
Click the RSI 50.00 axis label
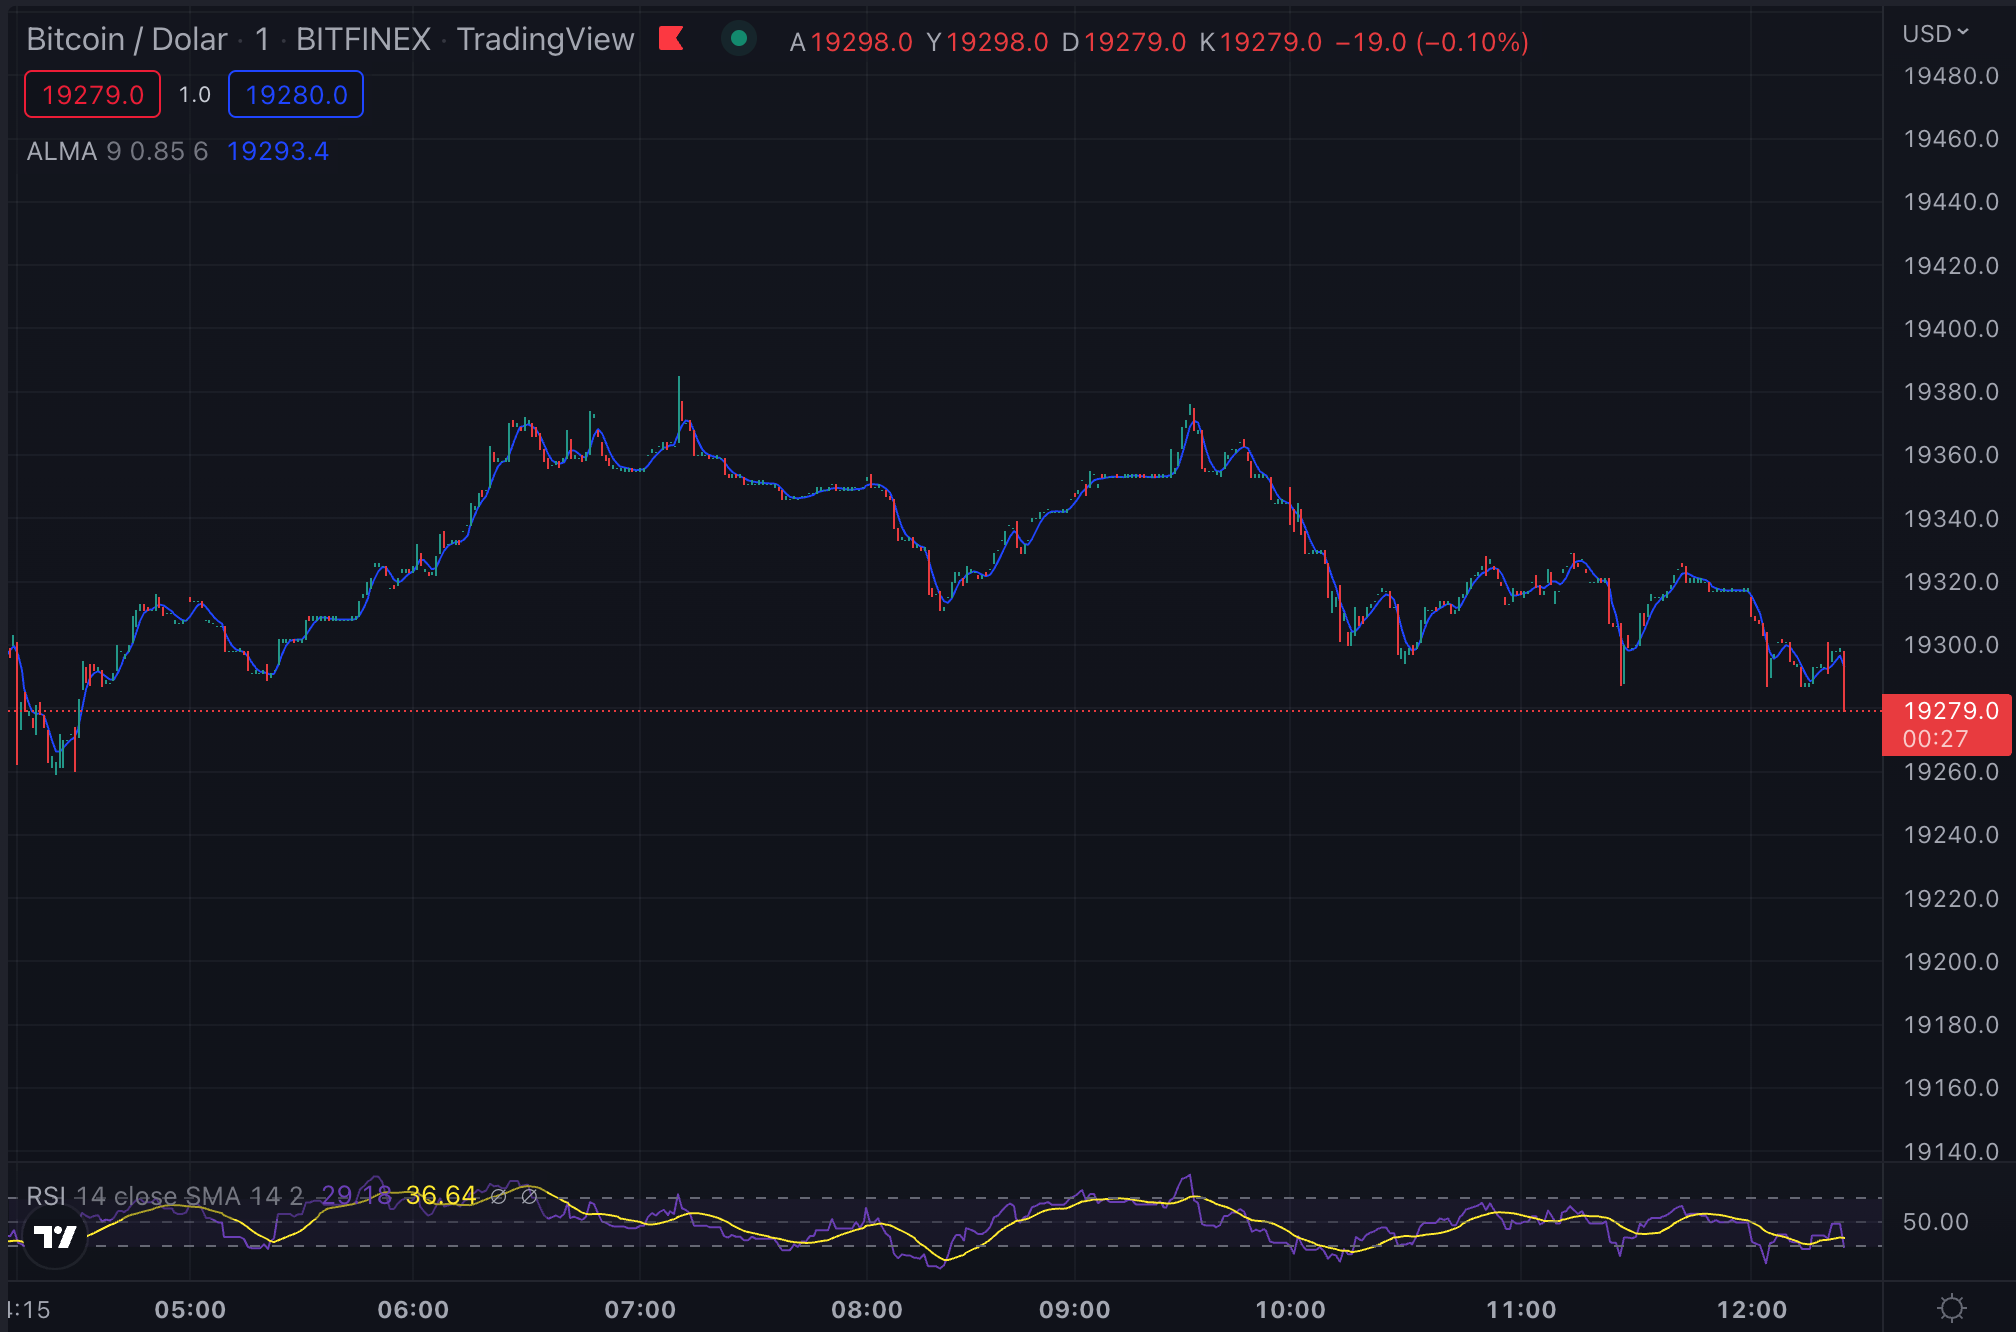point(1935,1222)
